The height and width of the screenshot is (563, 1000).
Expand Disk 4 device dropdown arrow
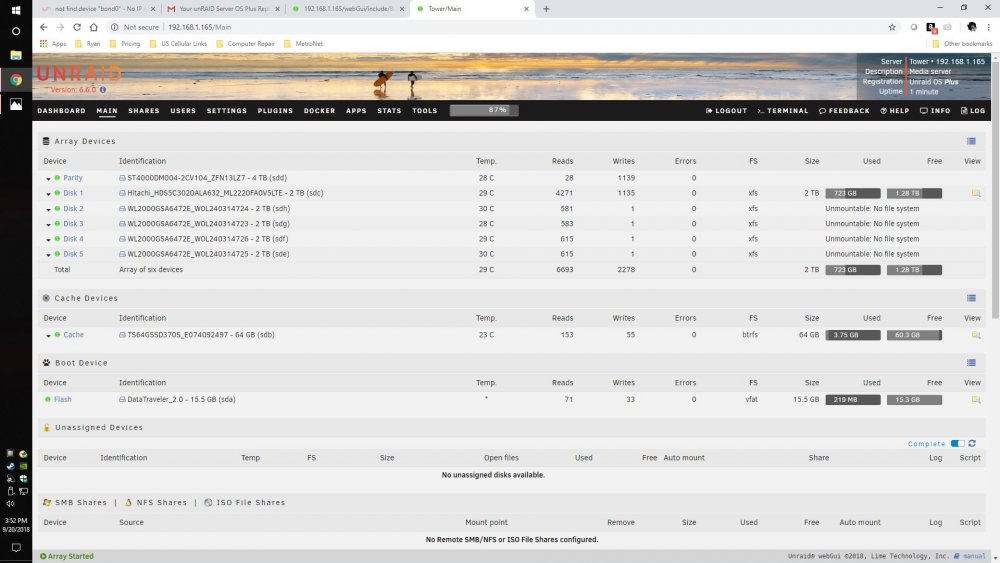coord(48,240)
